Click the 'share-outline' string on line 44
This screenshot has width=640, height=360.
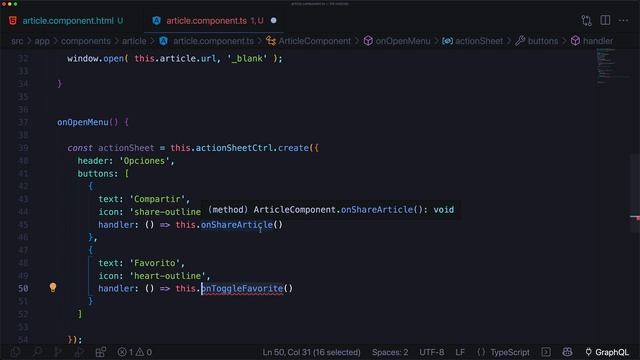165,212
